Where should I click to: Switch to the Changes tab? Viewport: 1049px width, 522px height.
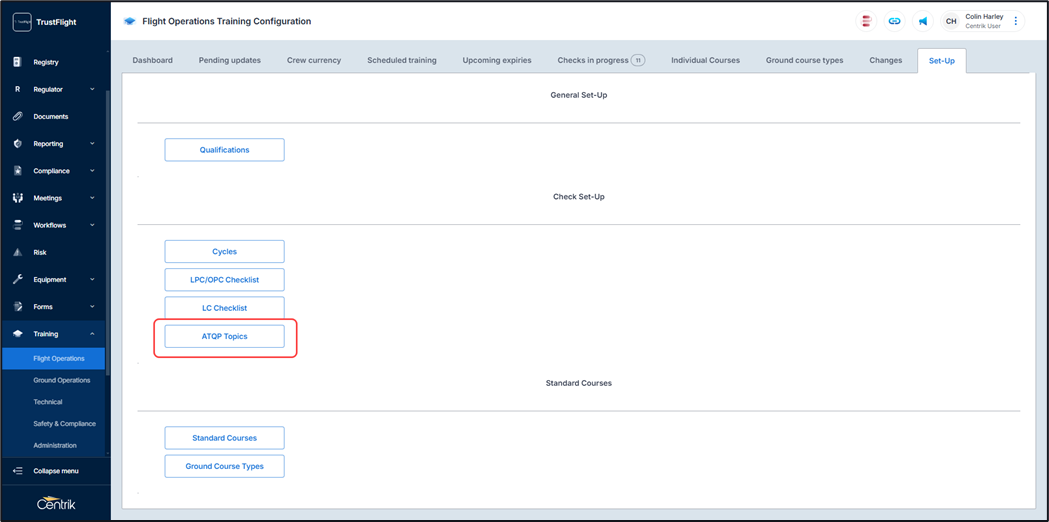point(886,60)
